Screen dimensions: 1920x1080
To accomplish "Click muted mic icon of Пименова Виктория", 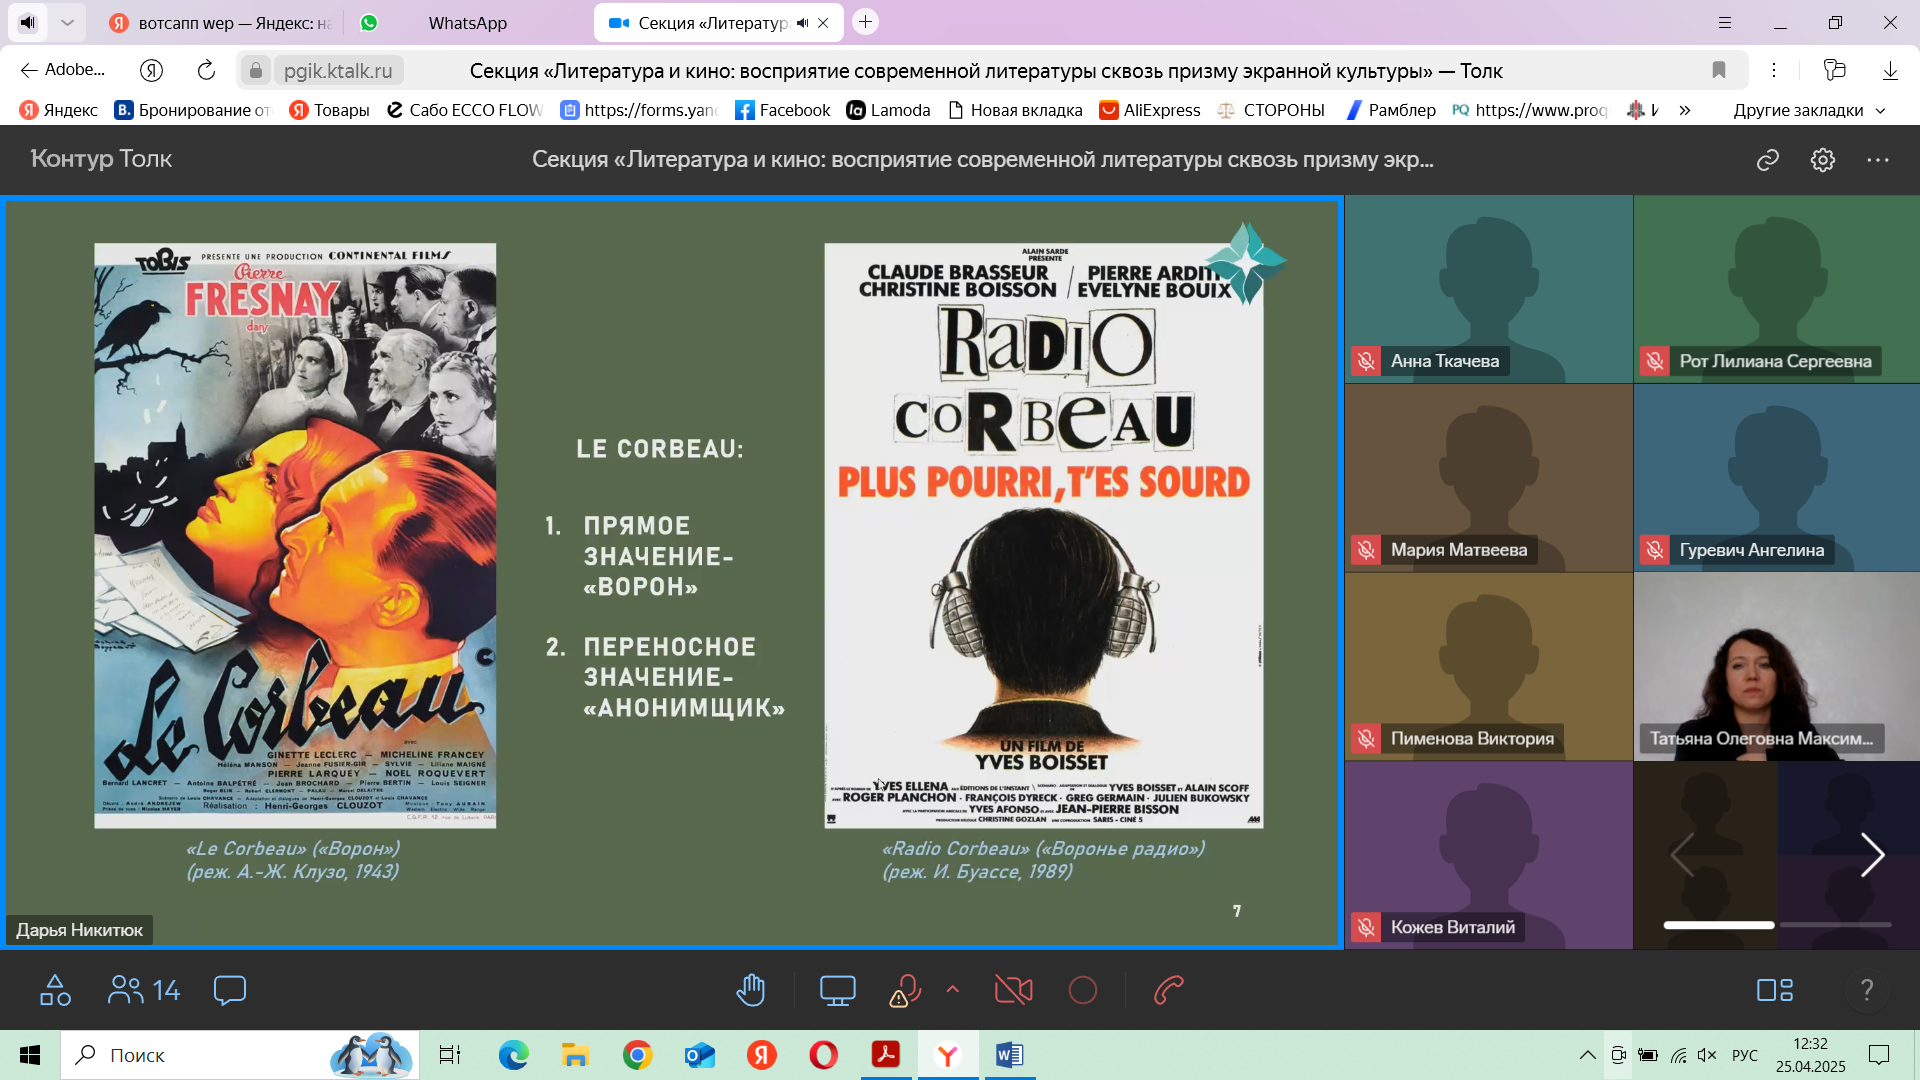I will tap(1366, 739).
